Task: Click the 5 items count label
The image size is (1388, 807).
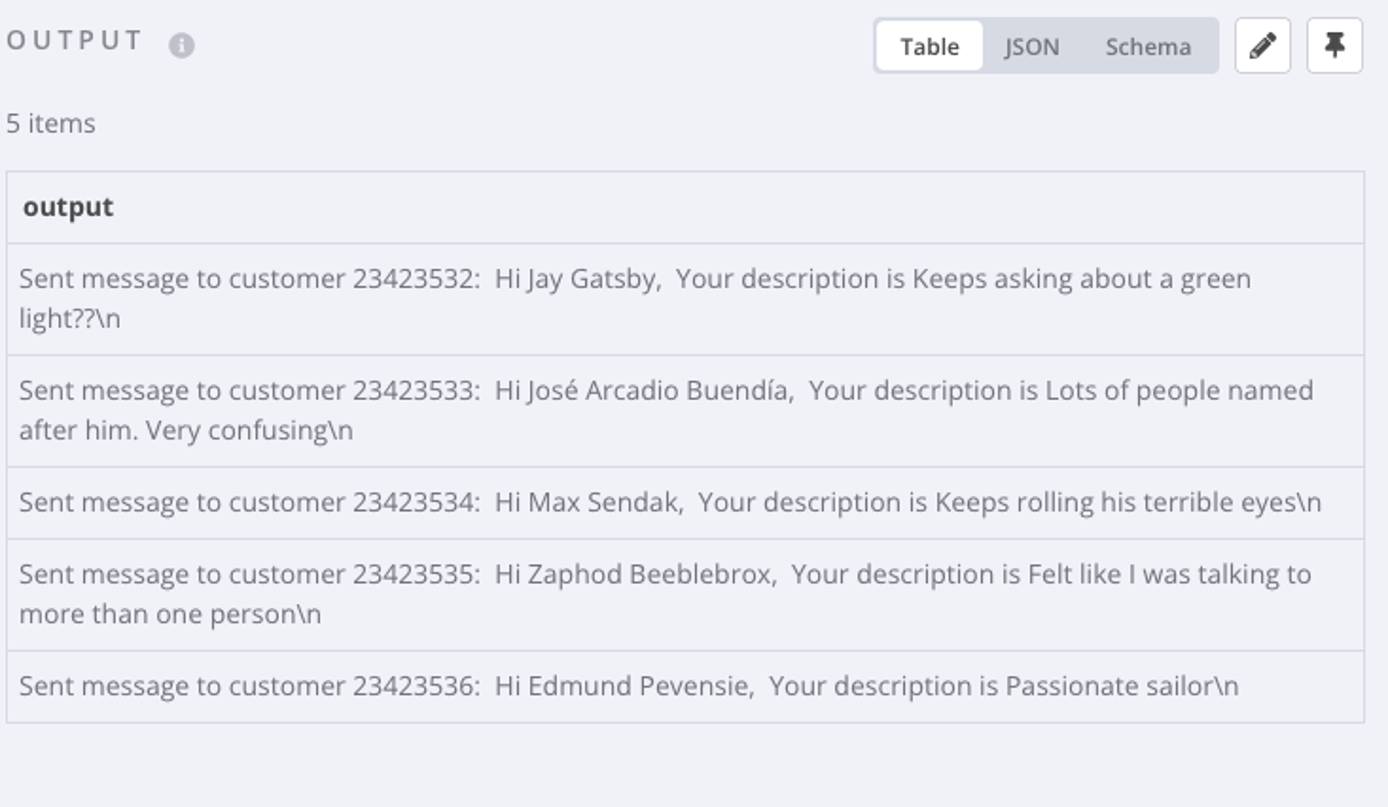Action: [x=51, y=123]
